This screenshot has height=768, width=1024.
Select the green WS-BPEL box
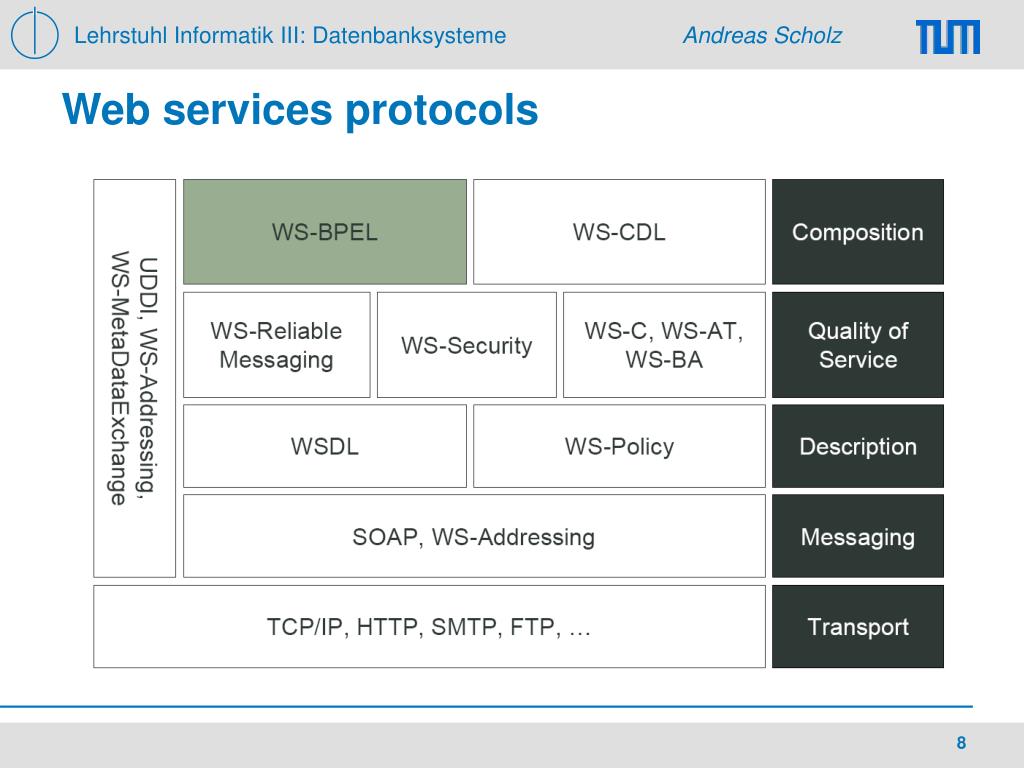[325, 232]
